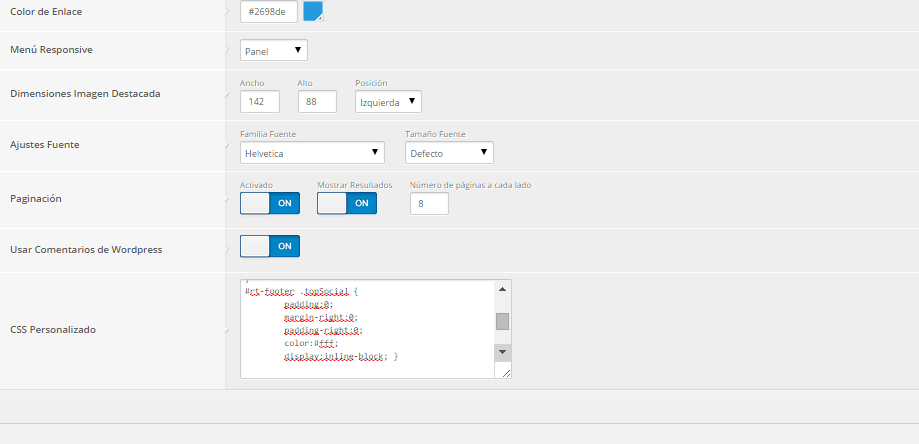Click the CSS textarea scroll up arrow
Image resolution: width=919 pixels, height=444 pixels.
coord(502,289)
